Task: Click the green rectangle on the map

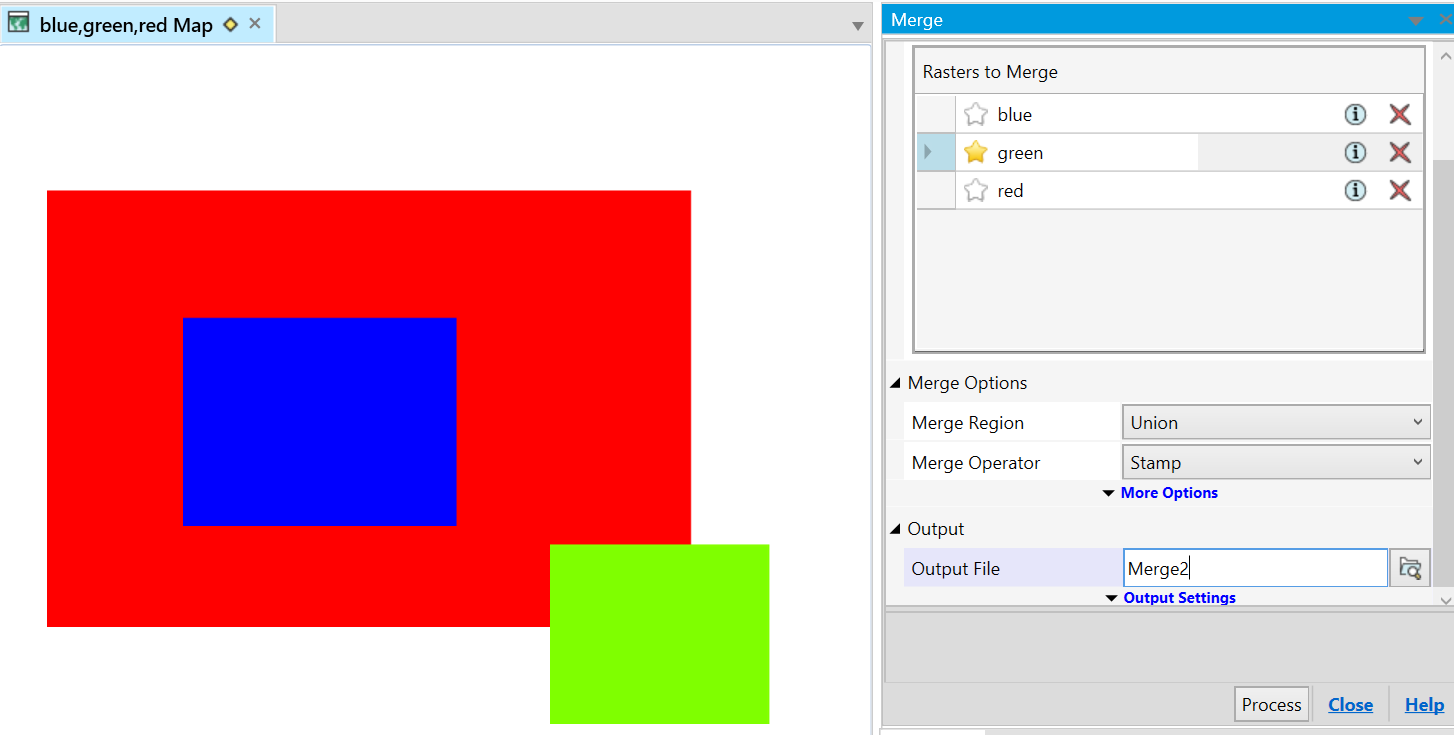Action: point(660,634)
